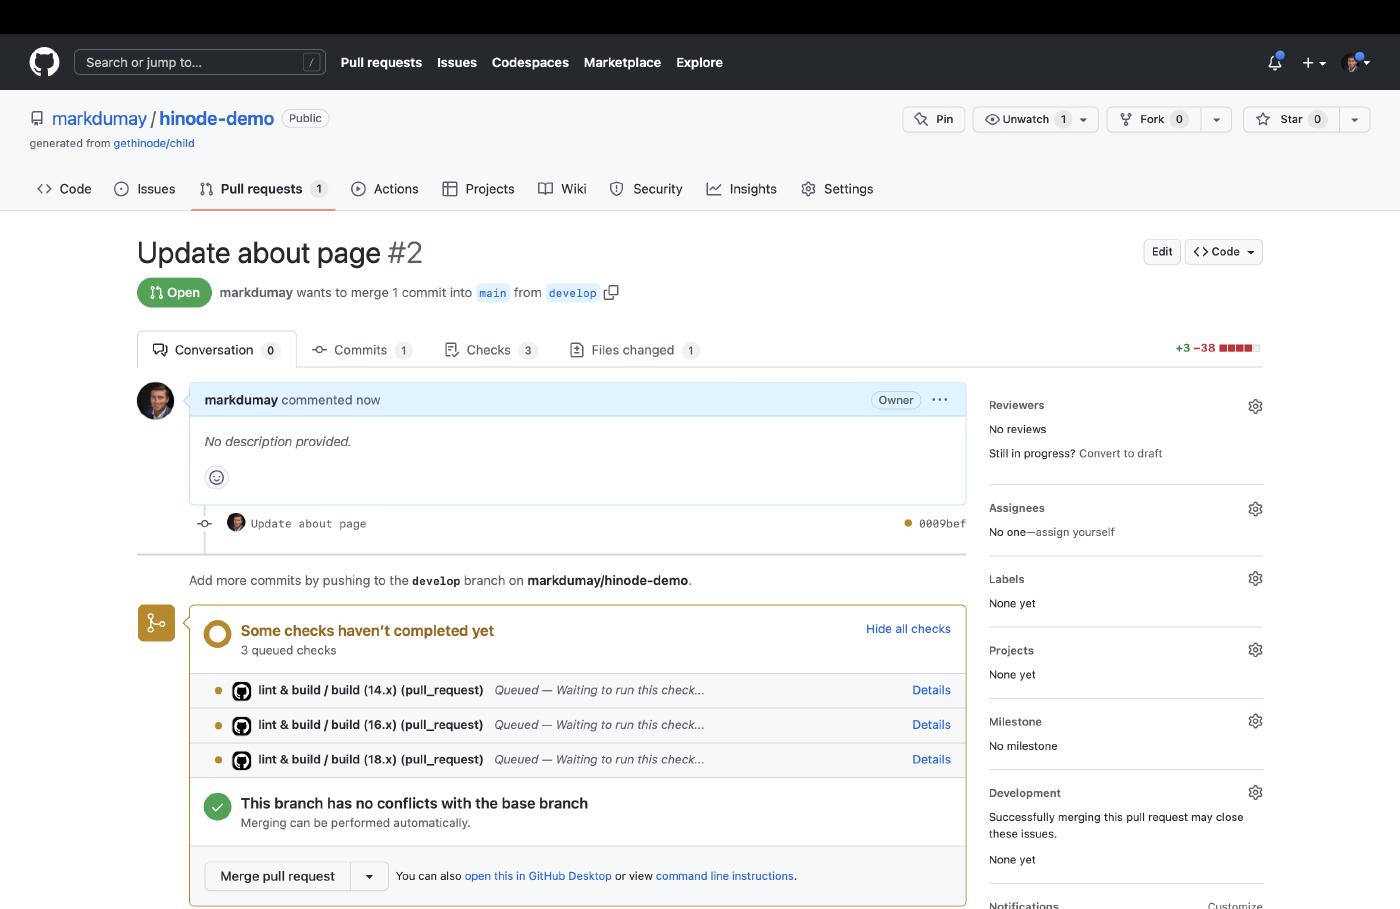Click inside the Search or jump to field
The width and height of the screenshot is (1400, 909).
click(x=200, y=62)
